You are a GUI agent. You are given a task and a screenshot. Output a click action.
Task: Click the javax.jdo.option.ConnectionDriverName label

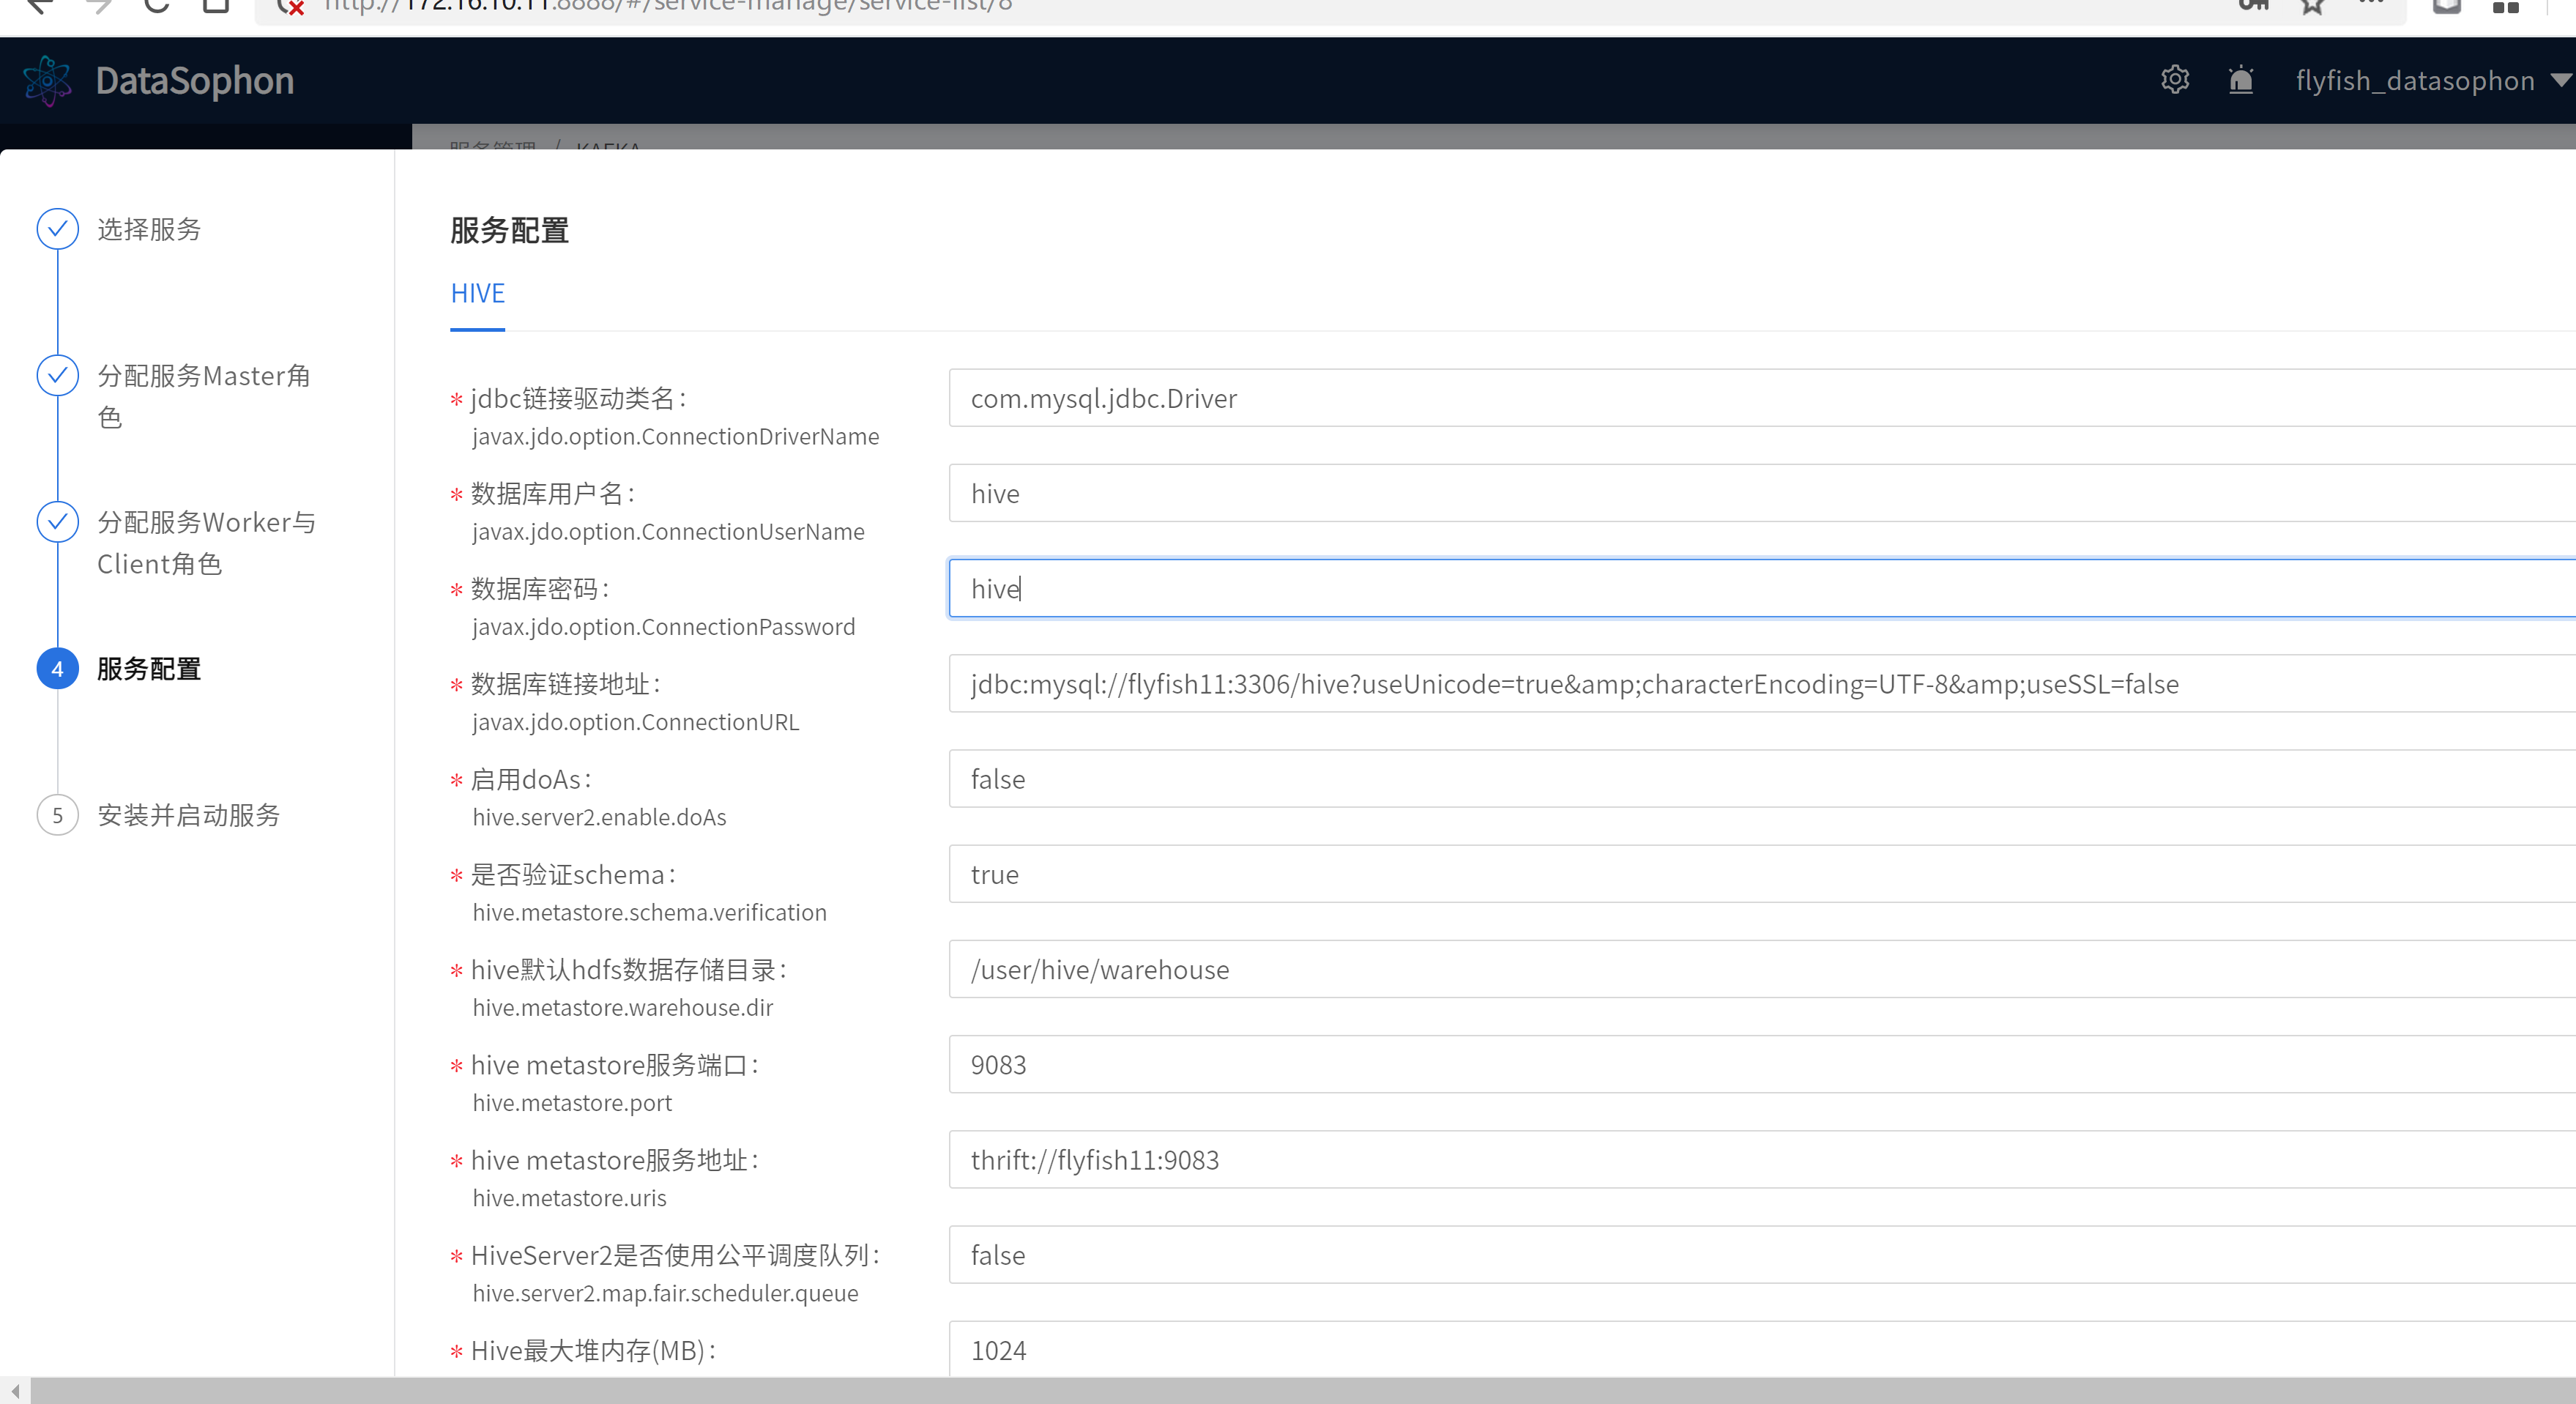pos(676,437)
